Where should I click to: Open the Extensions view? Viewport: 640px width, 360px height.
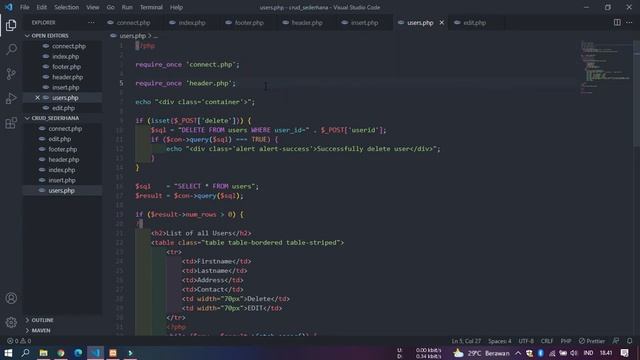pyautogui.click(x=11, y=123)
